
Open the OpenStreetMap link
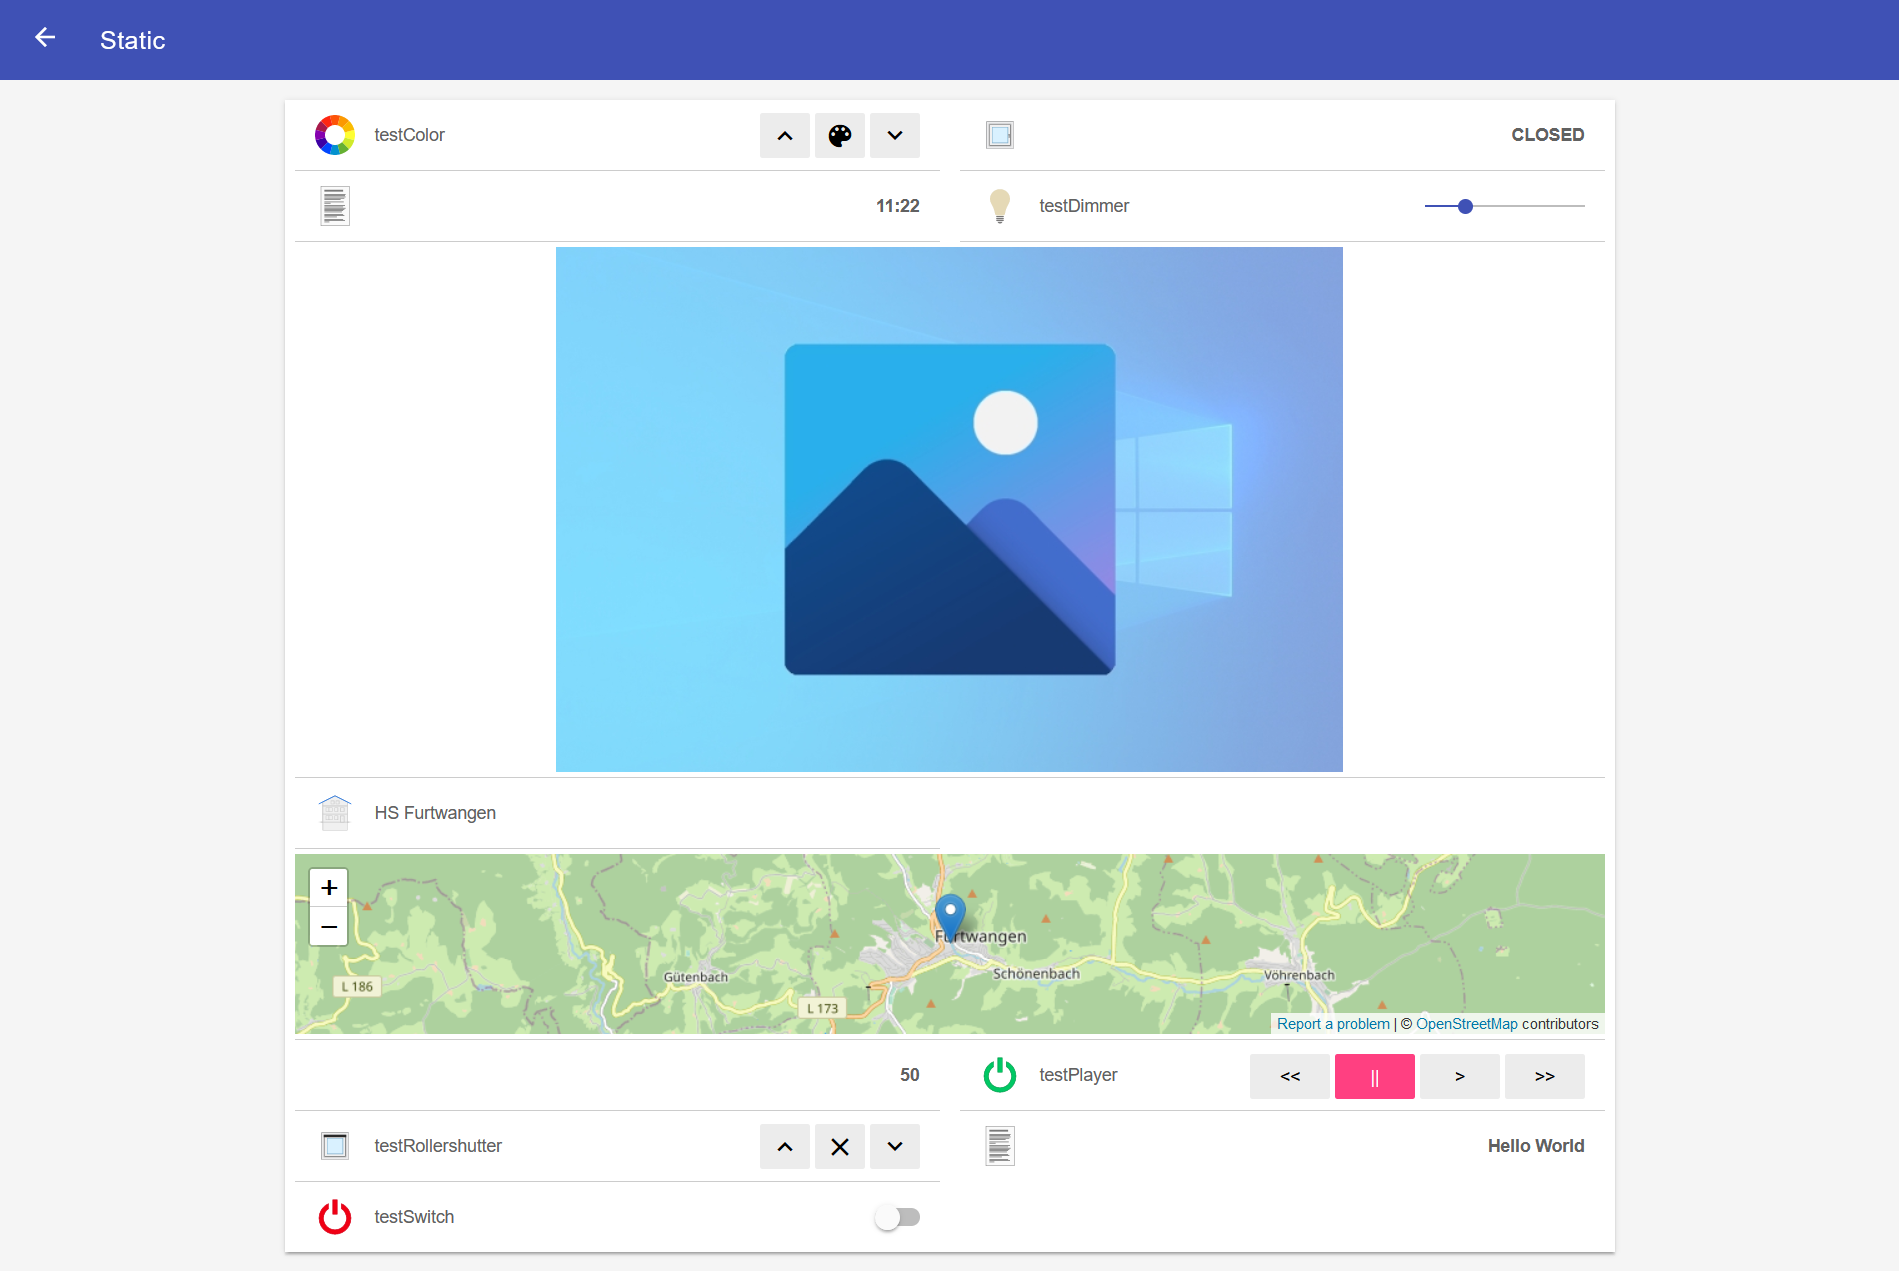pos(1467,1024)
